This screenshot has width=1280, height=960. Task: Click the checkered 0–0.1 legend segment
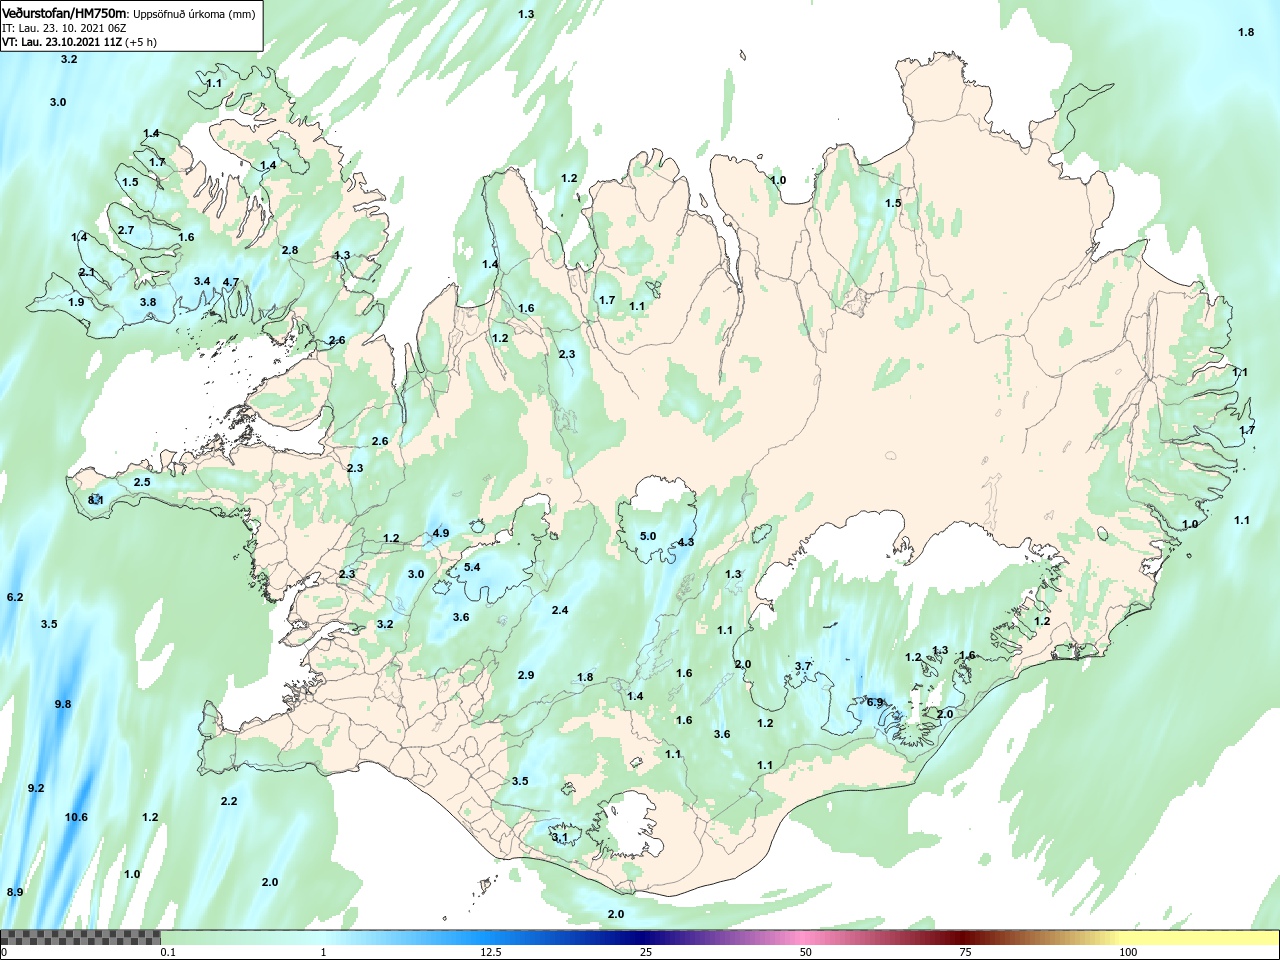[x=80, y=937]
